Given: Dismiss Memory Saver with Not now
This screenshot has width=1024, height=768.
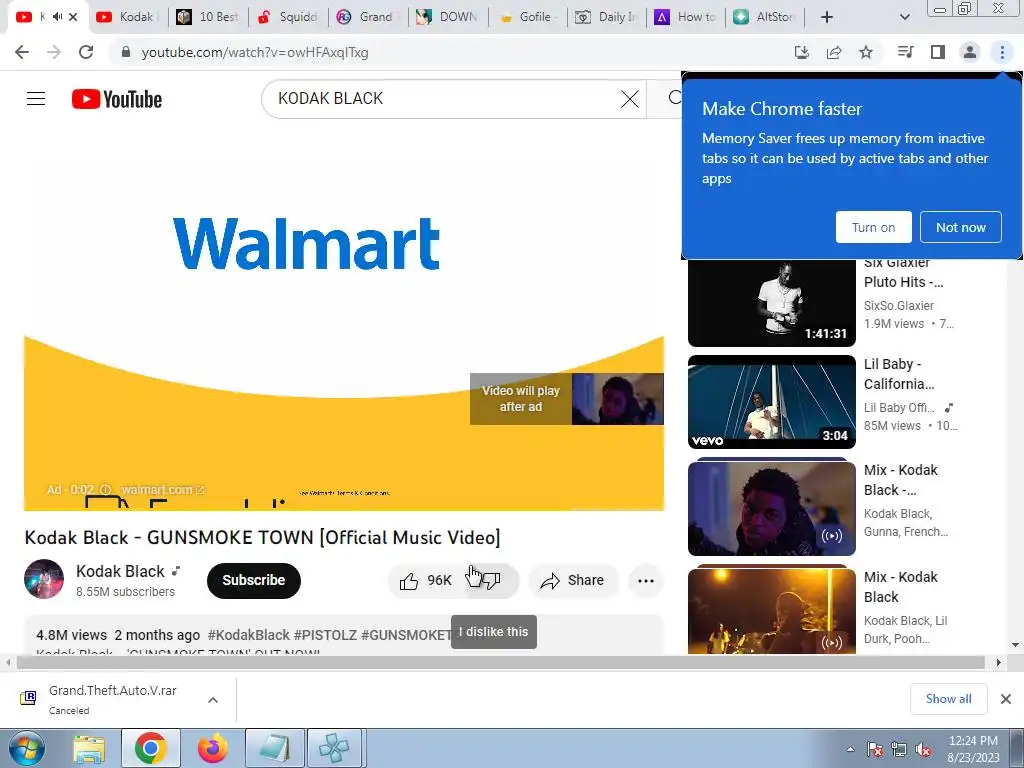Looking at the screenshot, I should click(961, 227).
